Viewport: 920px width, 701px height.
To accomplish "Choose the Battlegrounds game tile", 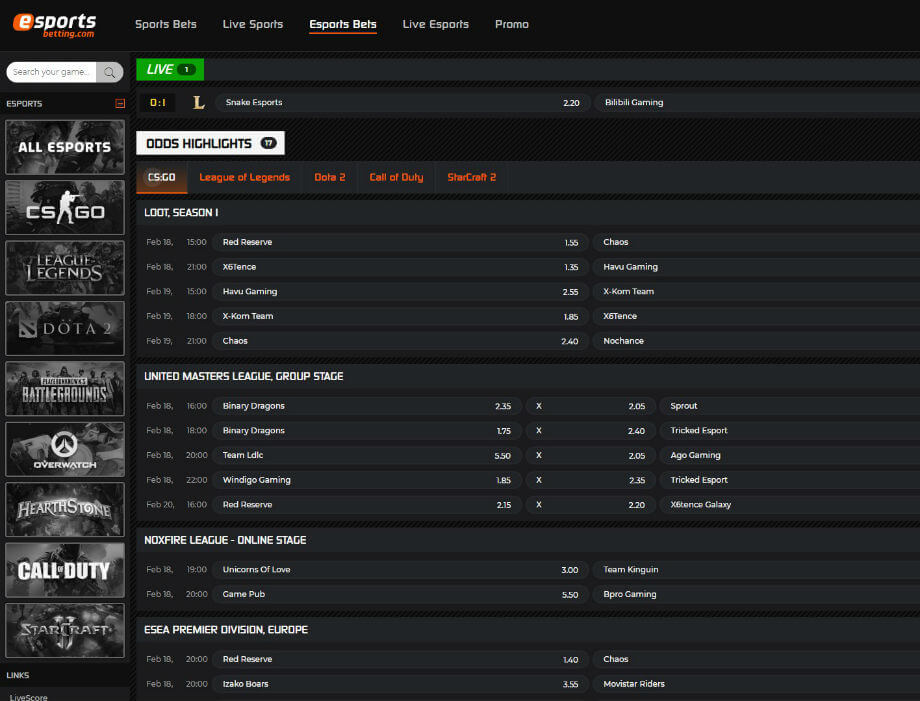I will point(65,389).
